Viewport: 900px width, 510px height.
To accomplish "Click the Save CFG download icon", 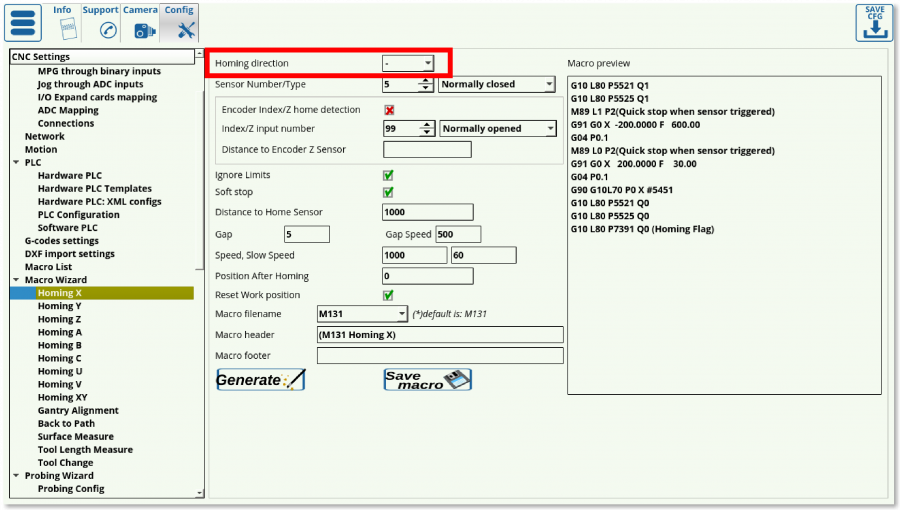I will (874, 23).
